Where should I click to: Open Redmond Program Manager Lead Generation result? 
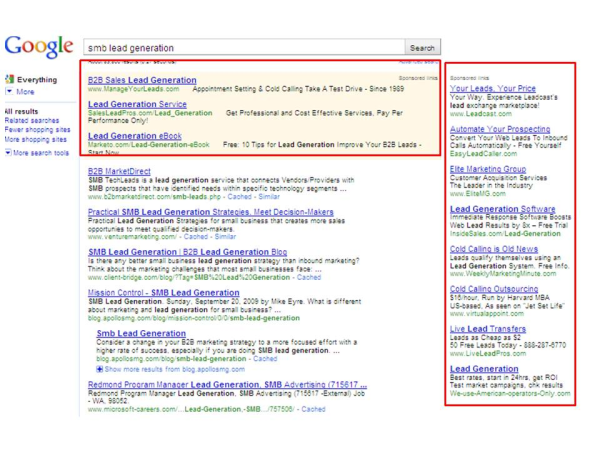[227, 385]
